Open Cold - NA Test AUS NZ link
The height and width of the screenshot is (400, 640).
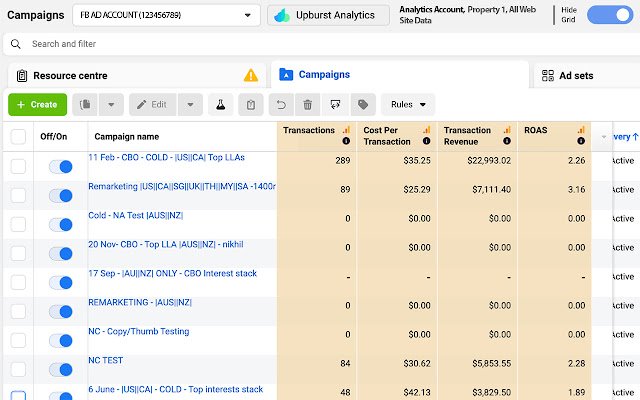point(136,216)
